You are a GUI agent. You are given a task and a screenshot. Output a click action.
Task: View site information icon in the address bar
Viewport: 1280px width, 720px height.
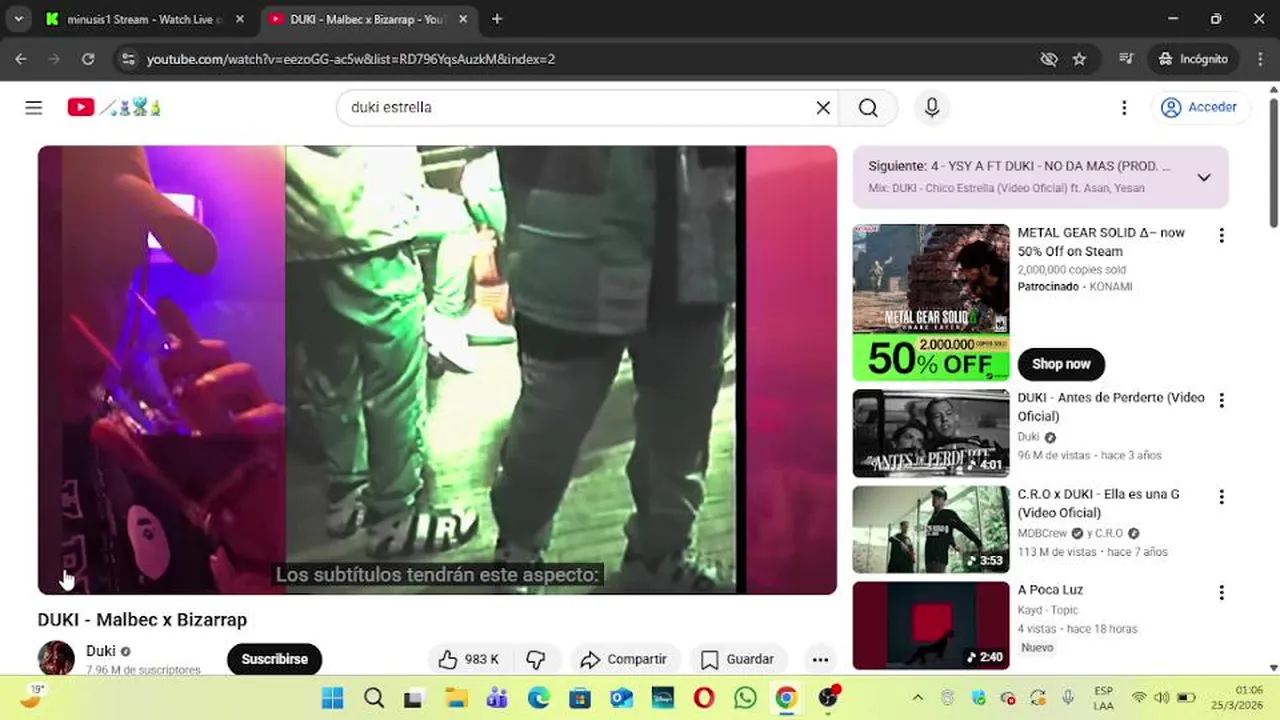pos(127,59)
